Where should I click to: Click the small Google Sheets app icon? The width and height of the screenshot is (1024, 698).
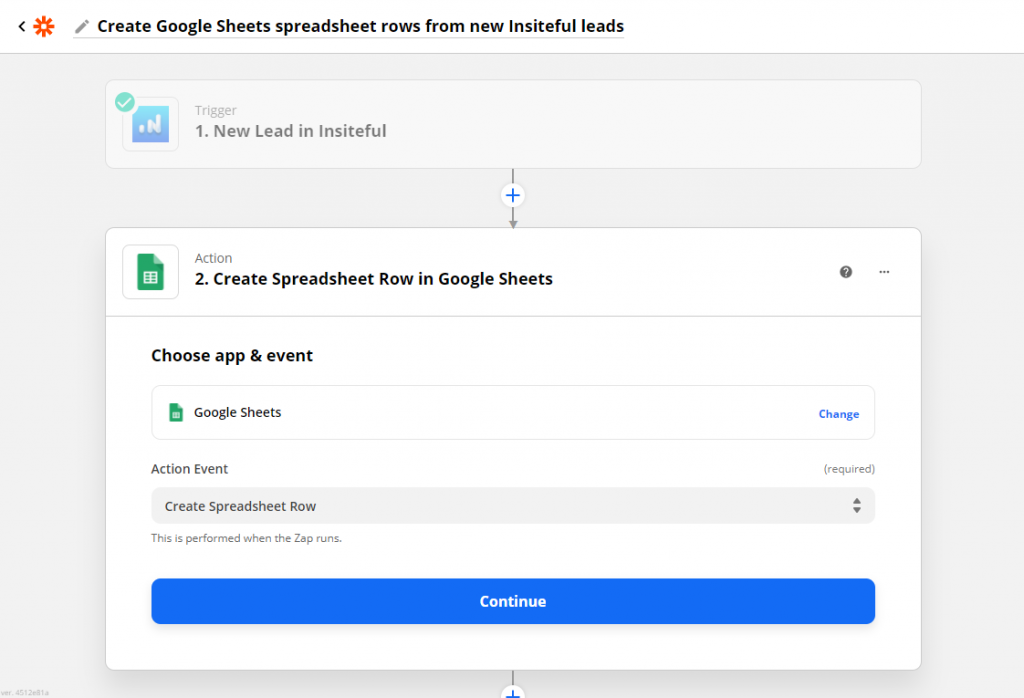click(x=176, y=413)
